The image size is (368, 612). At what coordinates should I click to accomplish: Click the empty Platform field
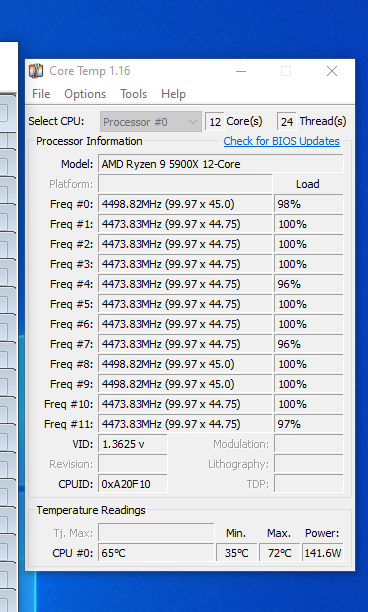click(185, 184)
